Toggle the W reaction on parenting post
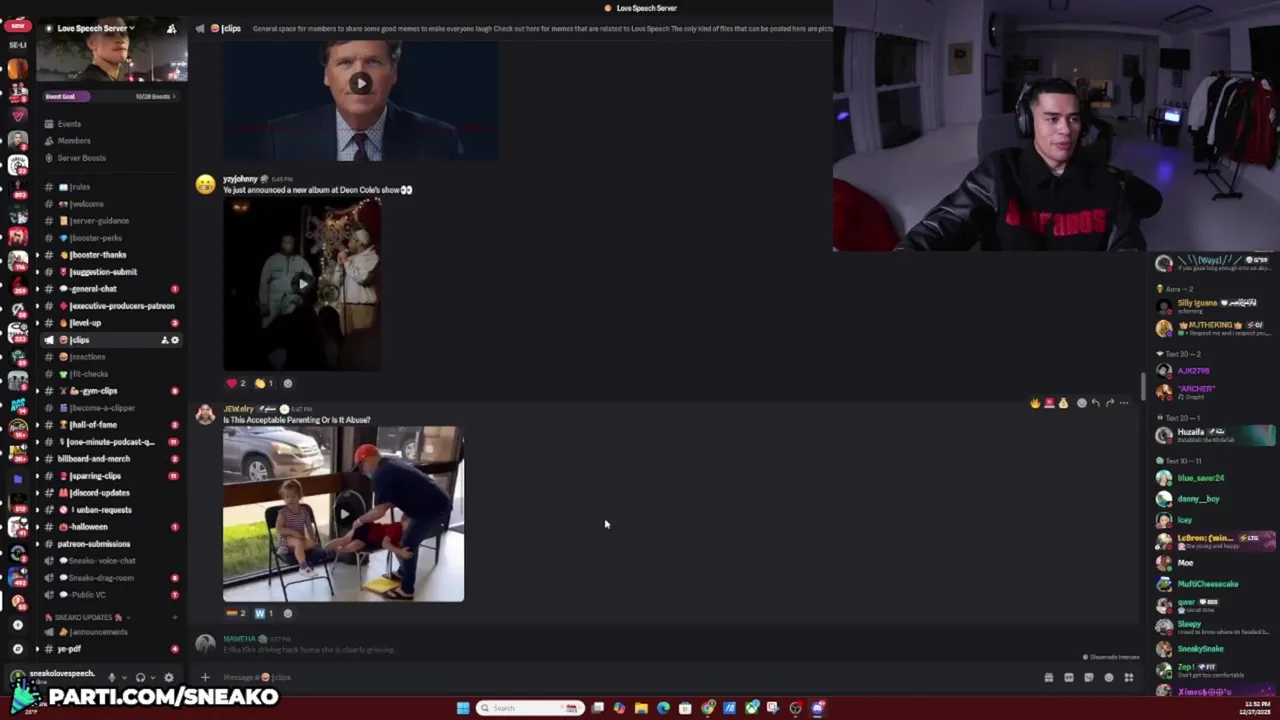 tap(264, 613)
